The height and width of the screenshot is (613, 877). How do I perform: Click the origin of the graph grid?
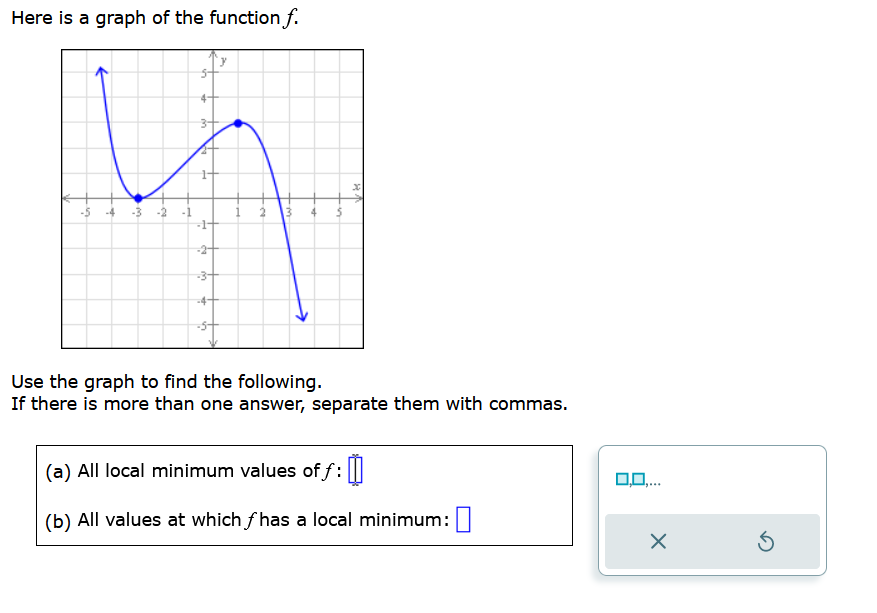click(212, 198)
